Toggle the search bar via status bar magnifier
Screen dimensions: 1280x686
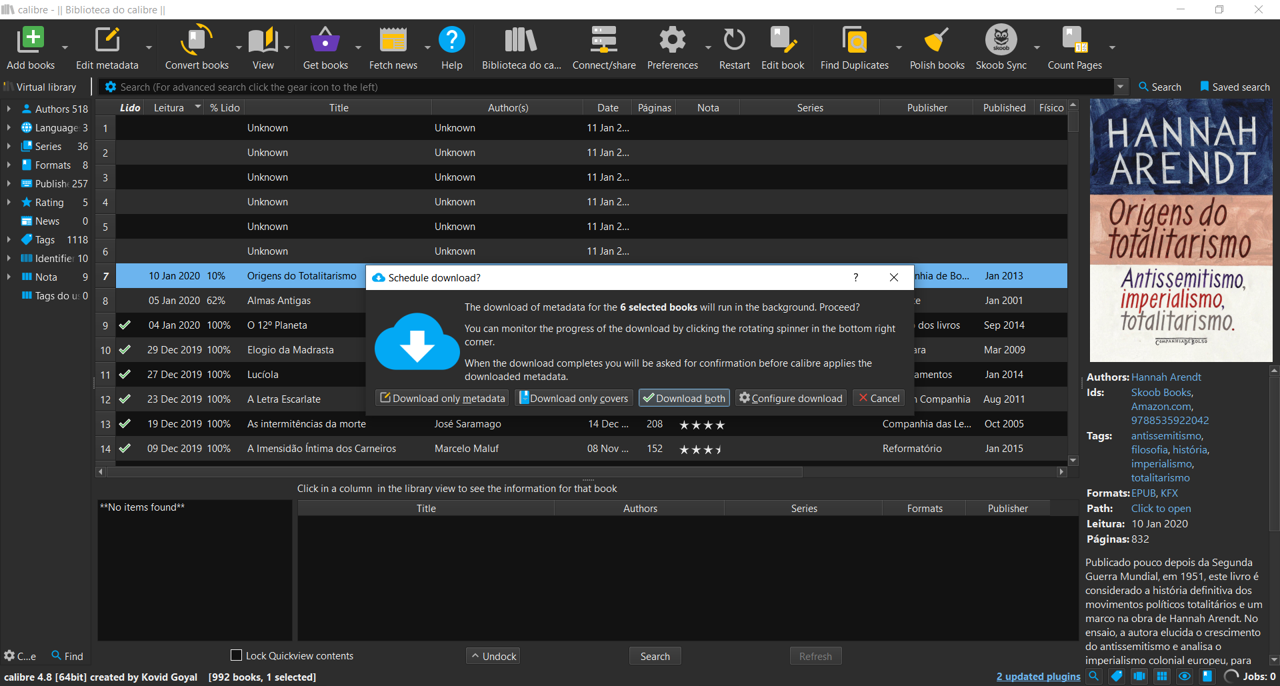[1094, 677]
